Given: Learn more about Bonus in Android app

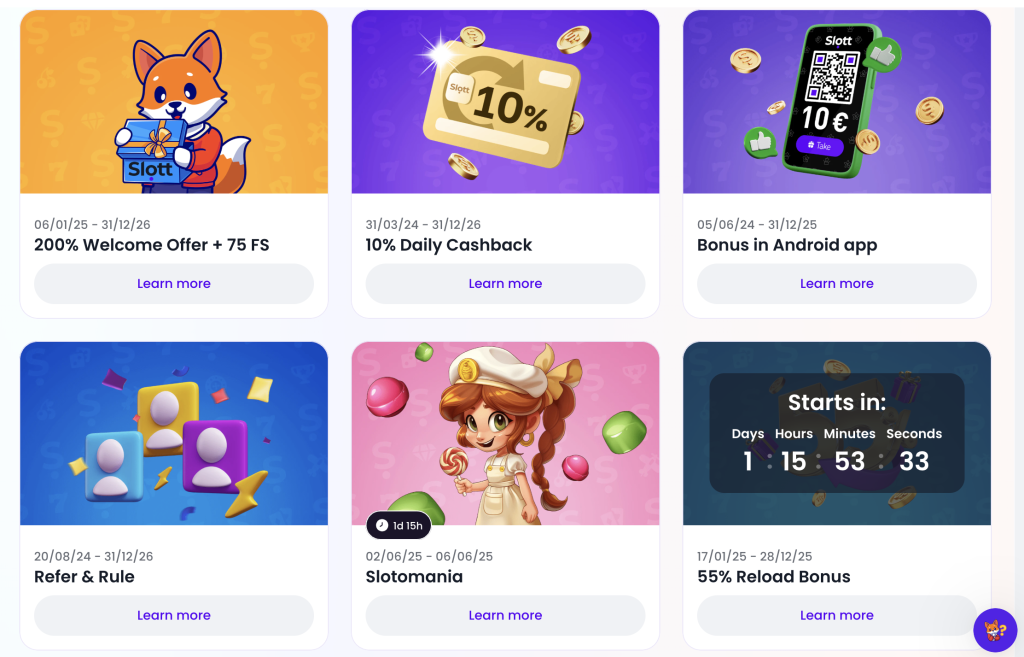Looking at the screenshot, I should (x=837, y=283).
